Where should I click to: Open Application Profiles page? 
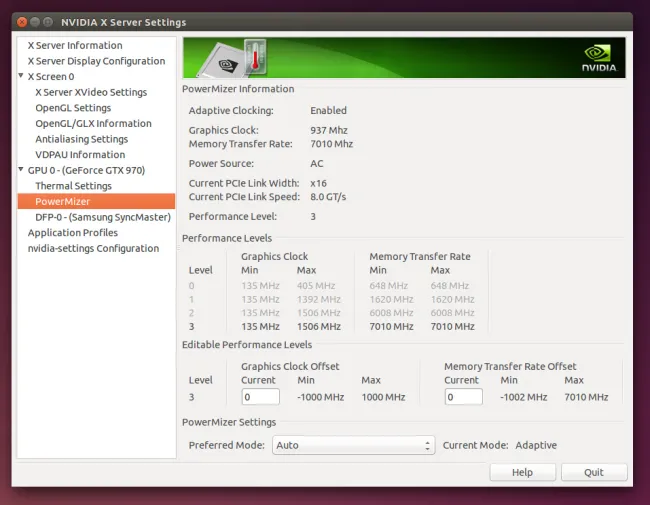click(x=73, y=233)
